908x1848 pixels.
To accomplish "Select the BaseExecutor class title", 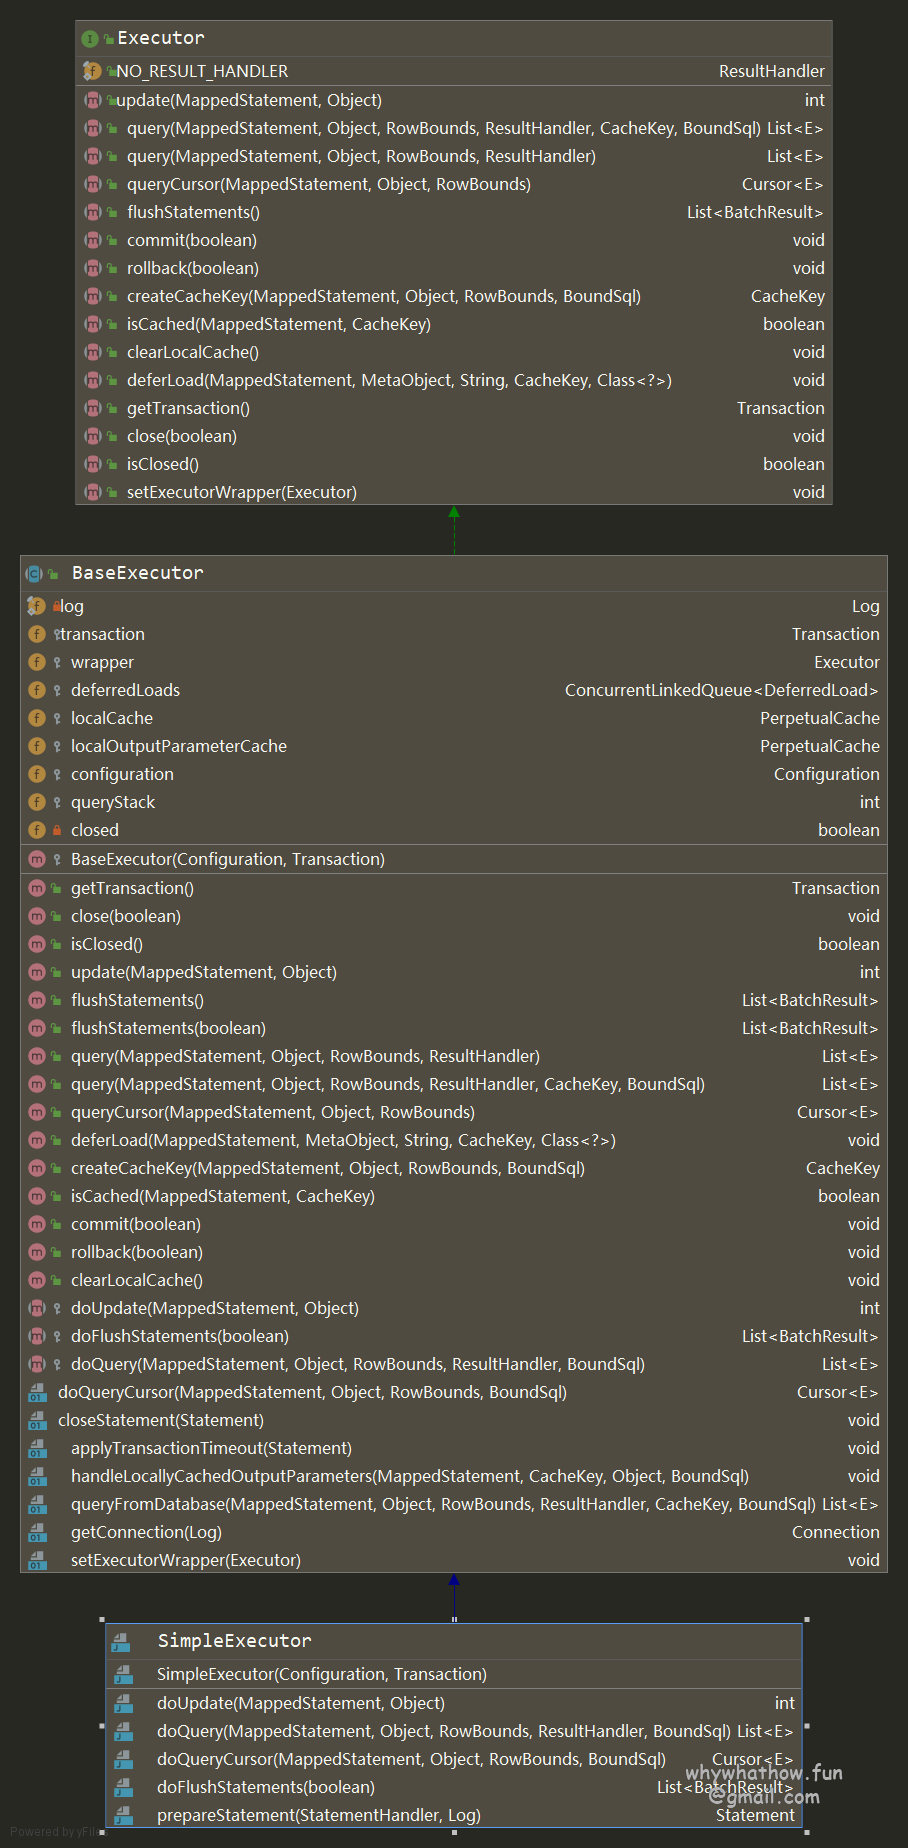I will click(x=137, y=573).
